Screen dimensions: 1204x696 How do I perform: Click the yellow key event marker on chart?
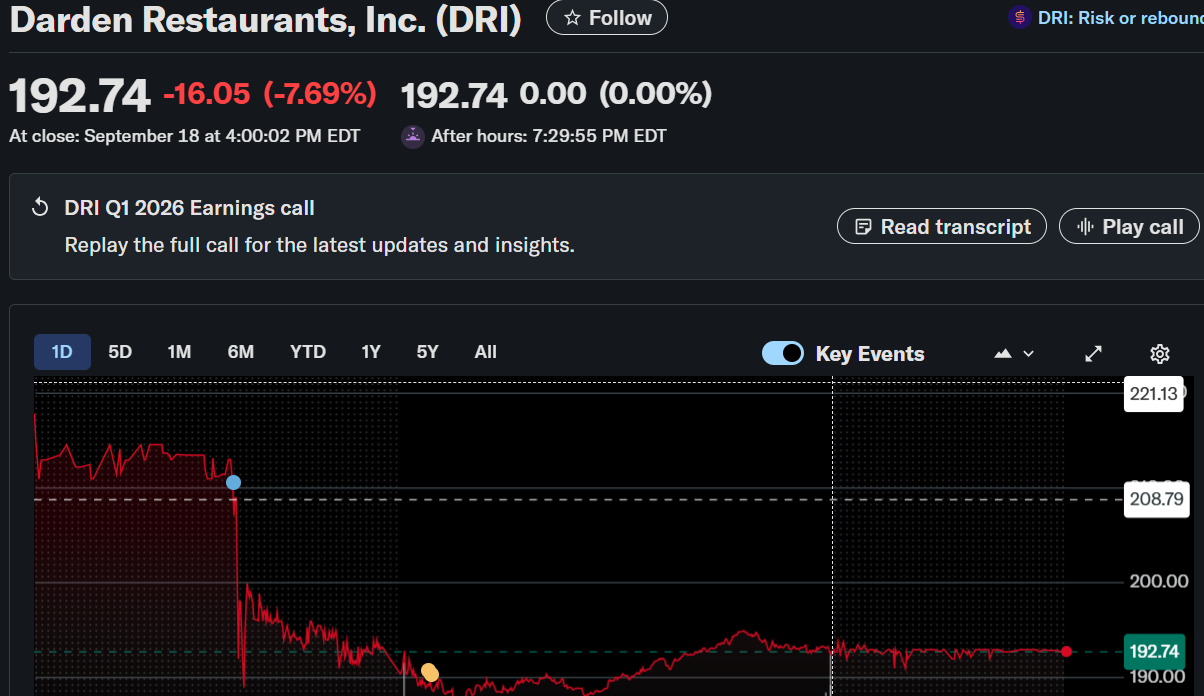[429, 672]
